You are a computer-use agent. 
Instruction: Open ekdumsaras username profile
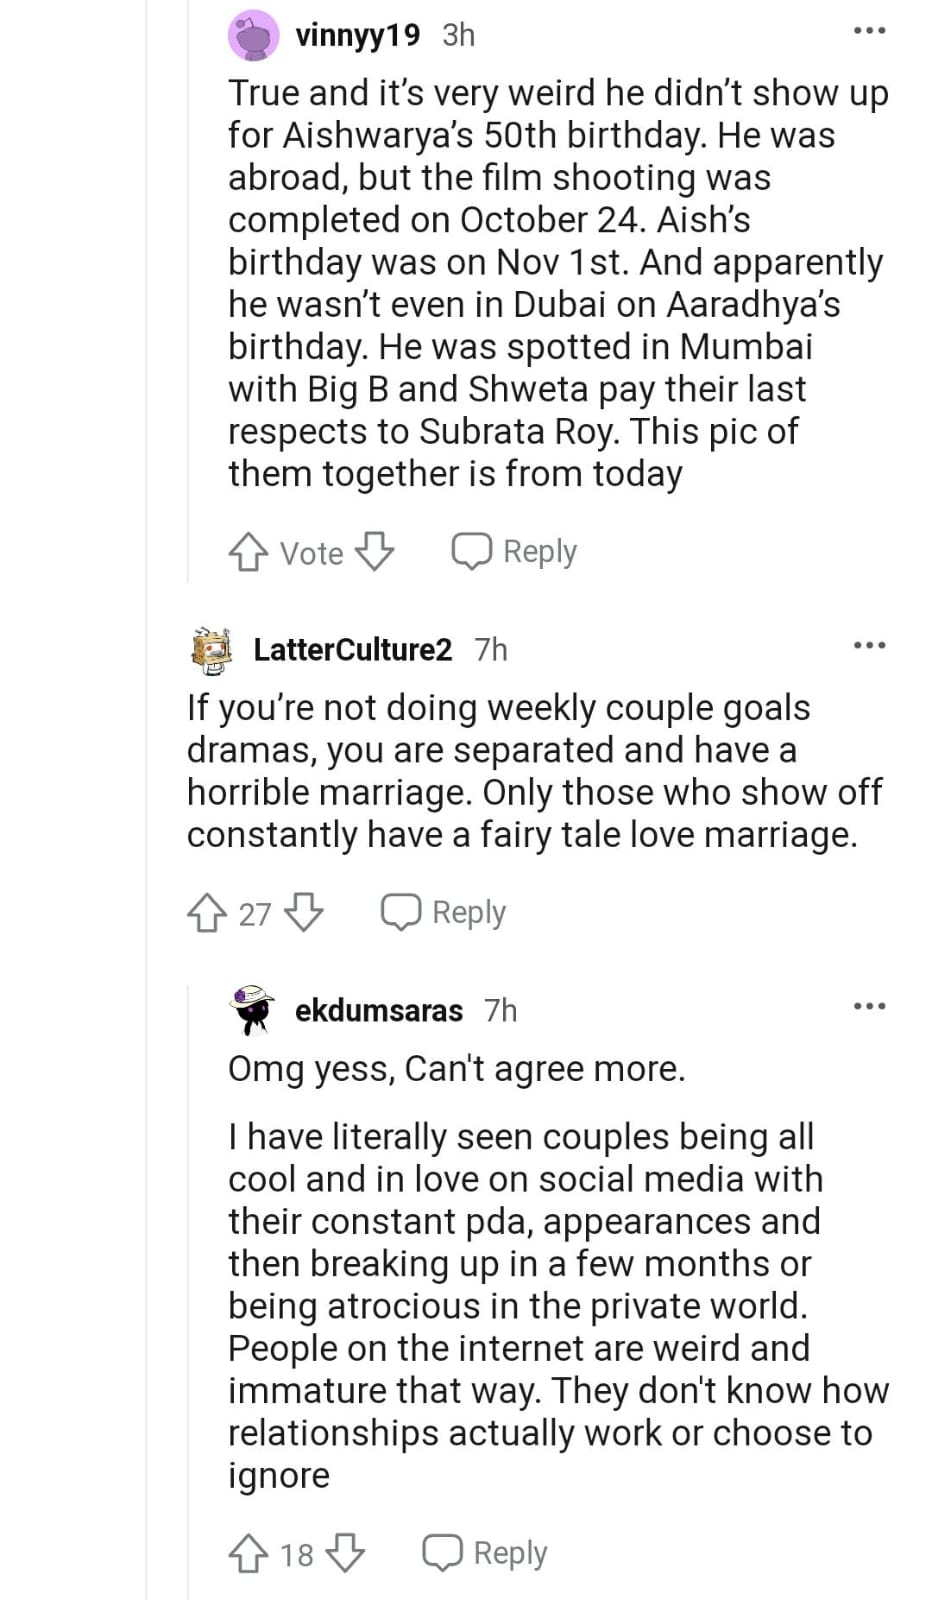click(378, 1011)
